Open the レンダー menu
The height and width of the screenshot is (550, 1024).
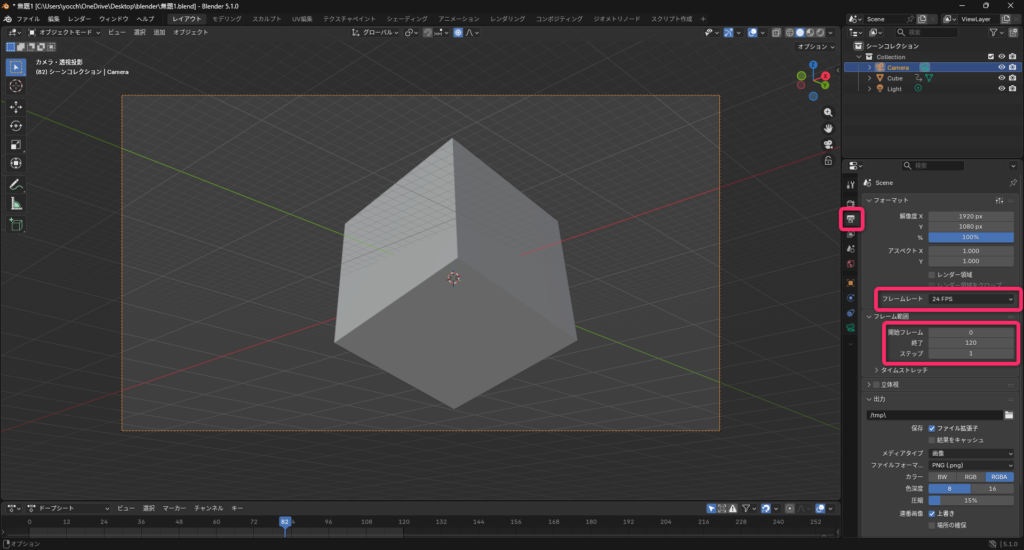point(79,19)
